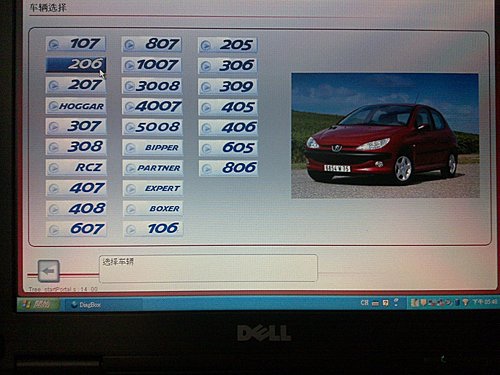
Task: Pick the 207 model button
Action: click(x=76, y=85)
